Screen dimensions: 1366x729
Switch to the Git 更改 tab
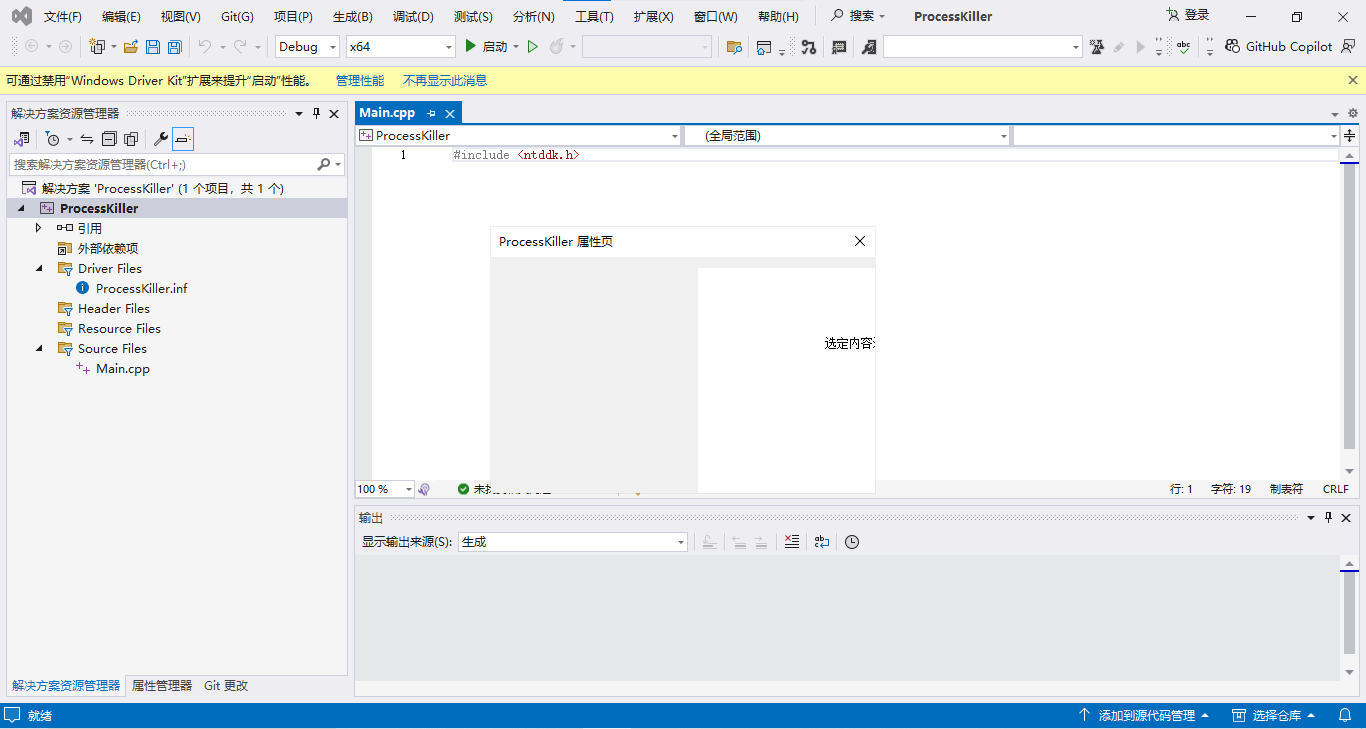pos(226,686)
